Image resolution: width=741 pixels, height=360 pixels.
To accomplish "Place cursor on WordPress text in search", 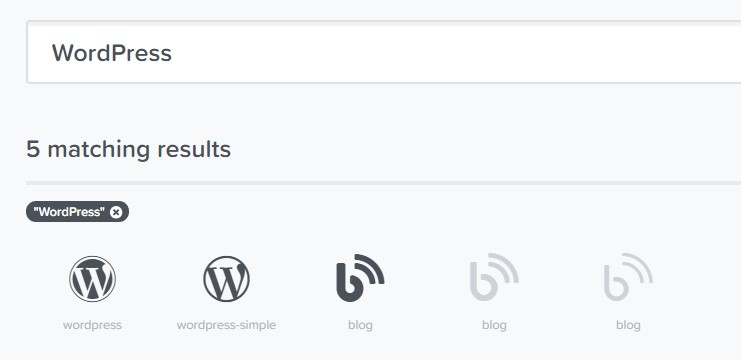I will pyautogui.click(x=112, y=52).
